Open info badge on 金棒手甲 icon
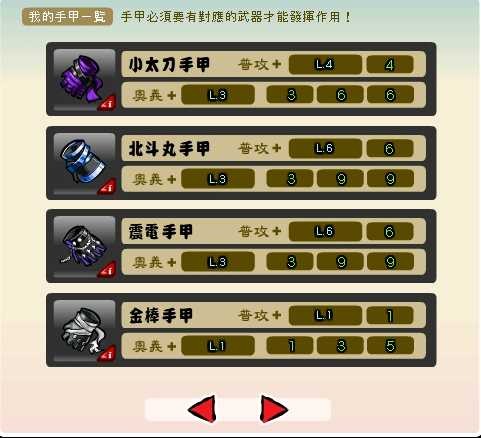Viewport: 481px width, 438px height. point(107,354)
